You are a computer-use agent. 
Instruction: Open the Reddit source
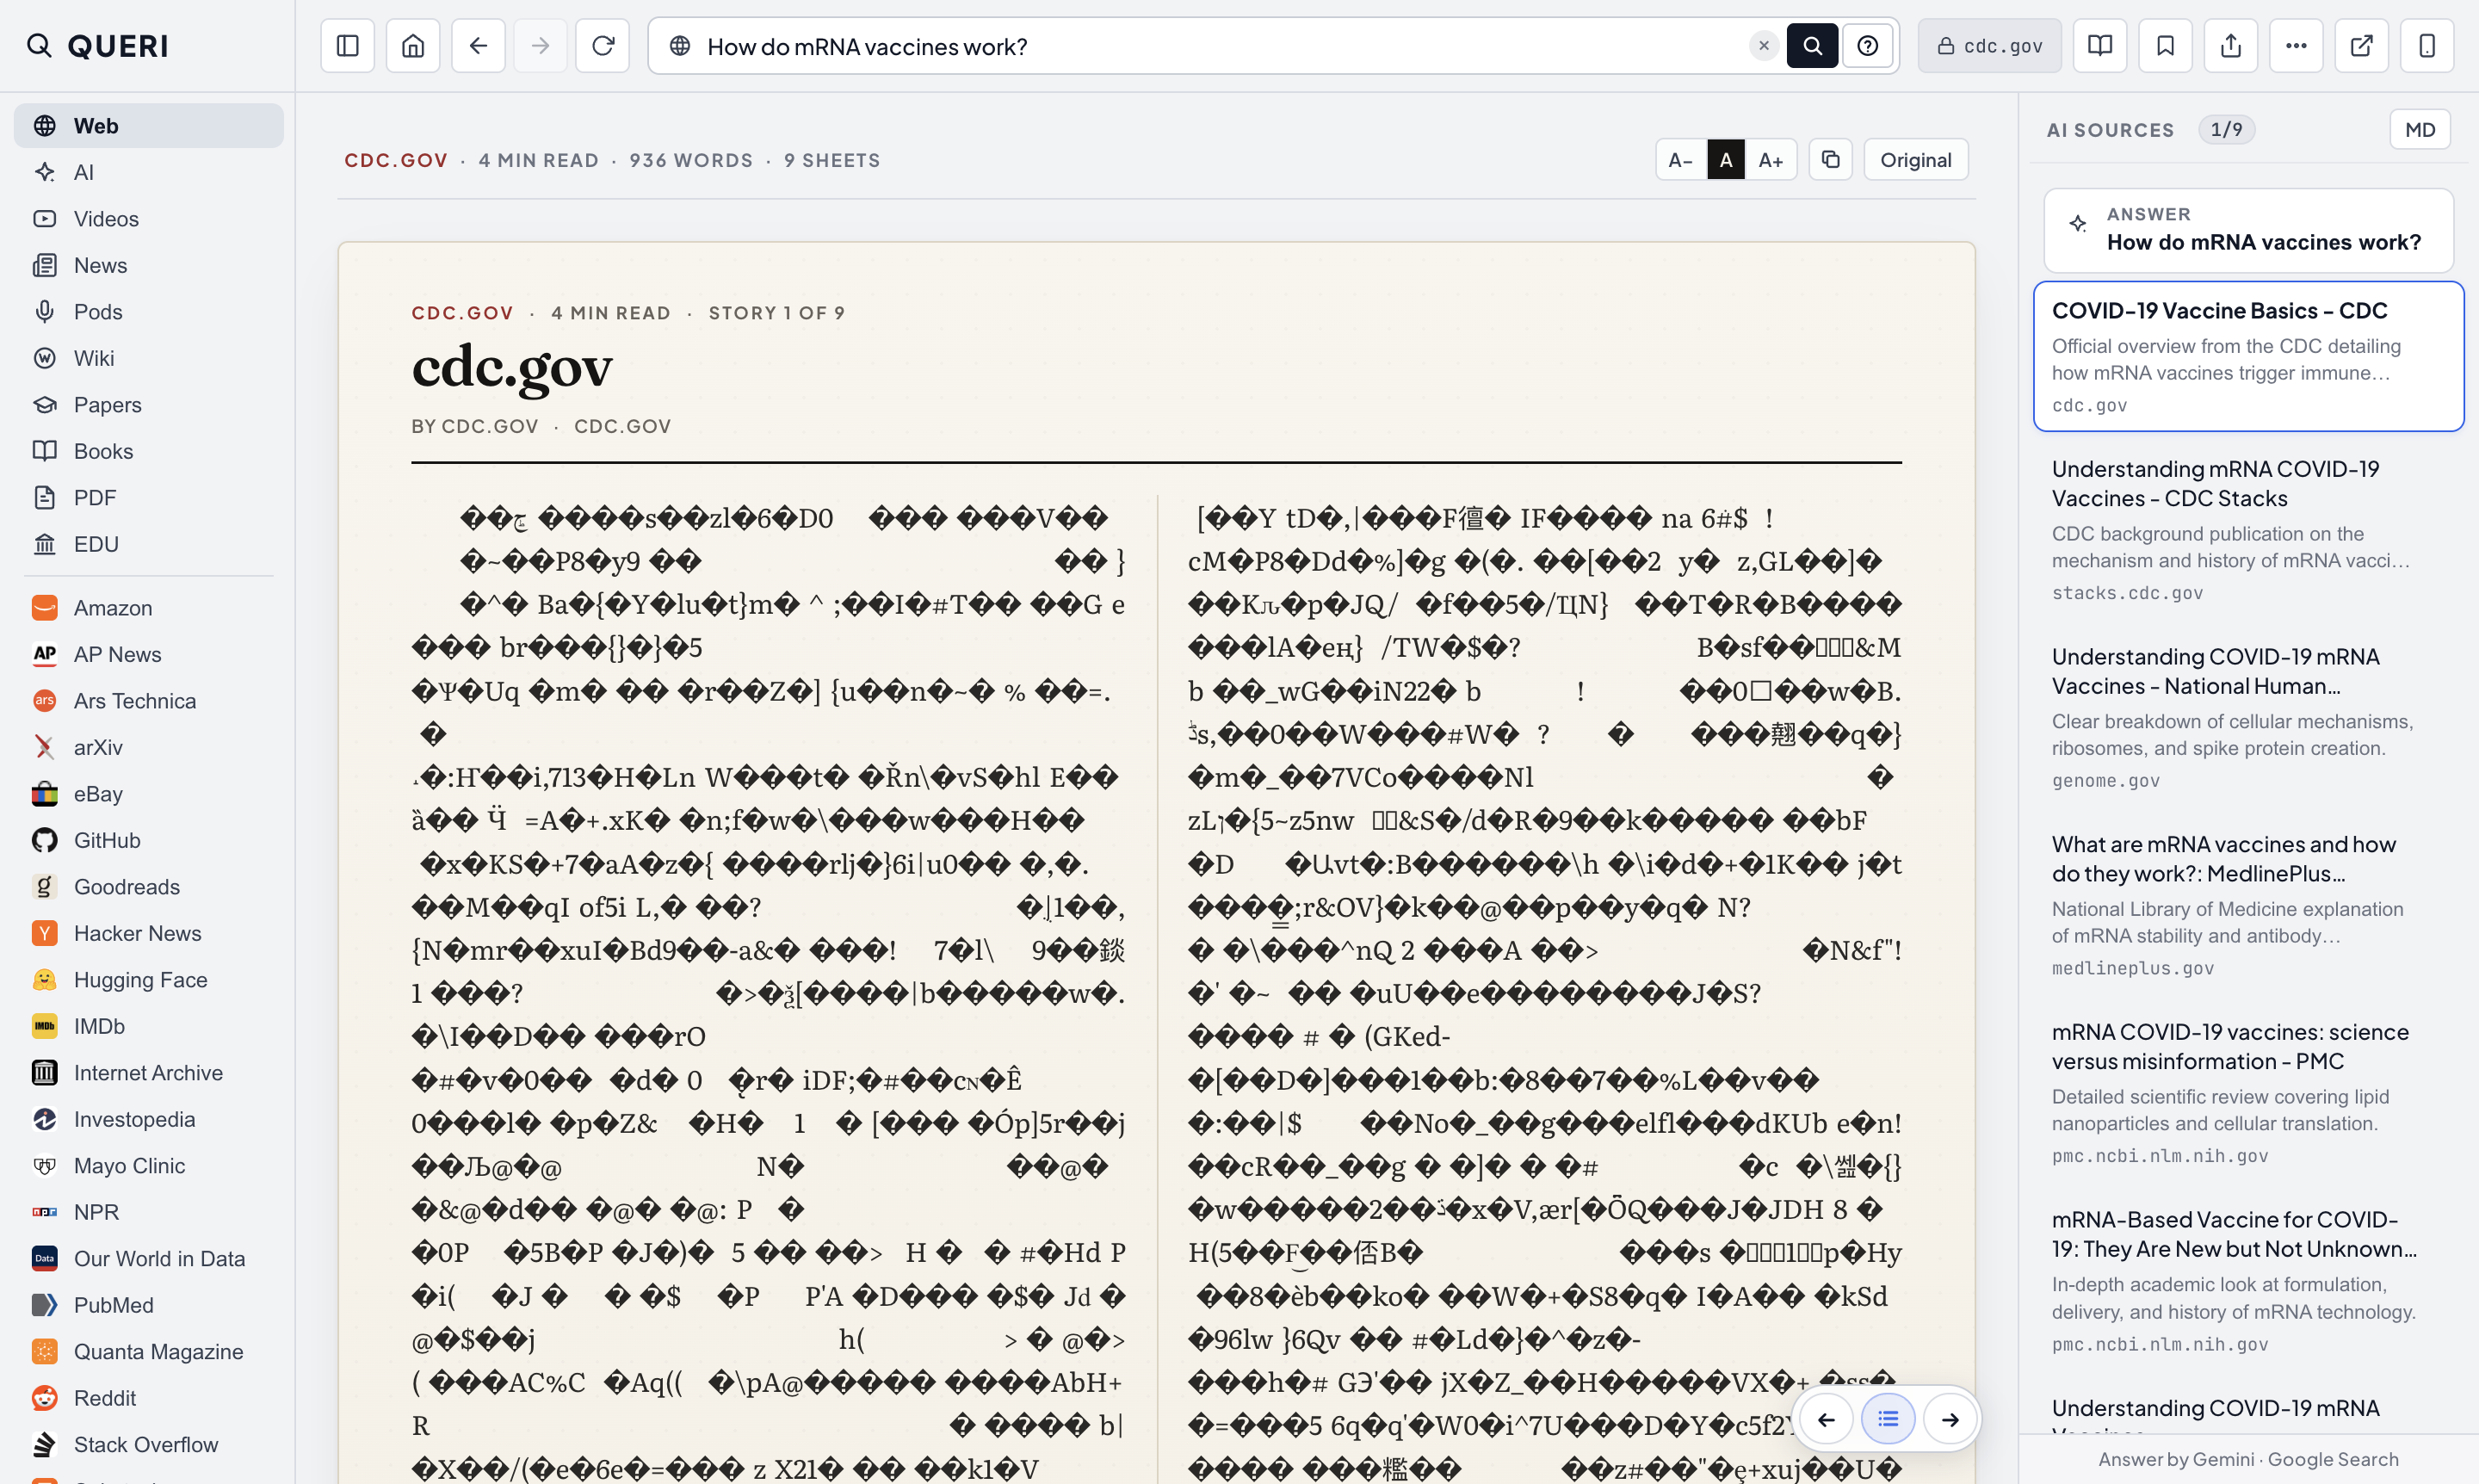148,1398
